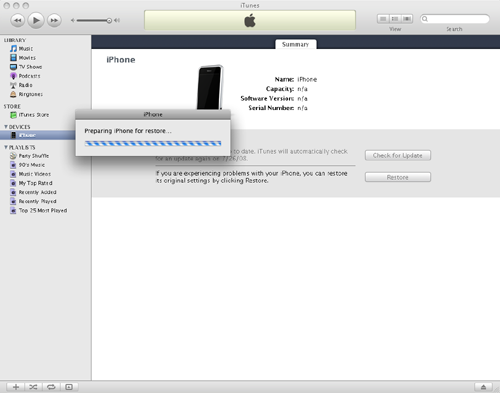Open Podcasts library icon
The image size is (500, 393).
point(13,76)
